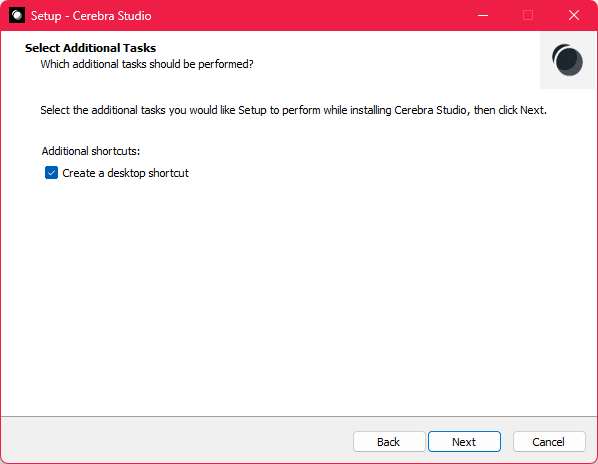Viewport: 598px width, 464px height.
Task: Click the 'Setup - Cerebra Studio' title text
Action: pyautogui.click(x=91, y=16)
